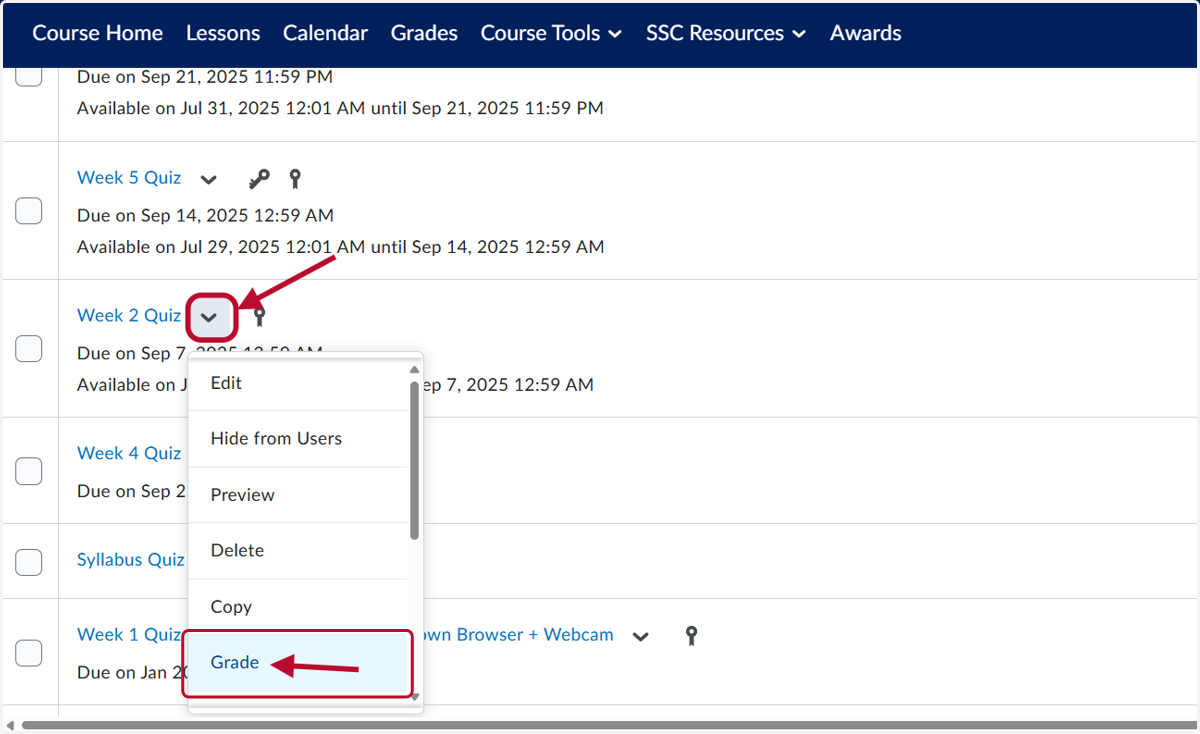Viewport: 1200px width, 734px height.
Task: Expand the Course Tools menu
Action: (x=551, y=33)
